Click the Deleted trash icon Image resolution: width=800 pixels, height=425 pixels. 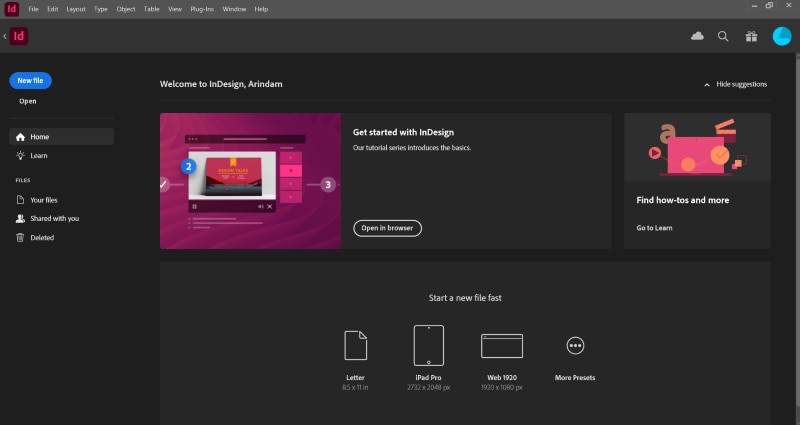pyautogui.click(x=20, y=237)
